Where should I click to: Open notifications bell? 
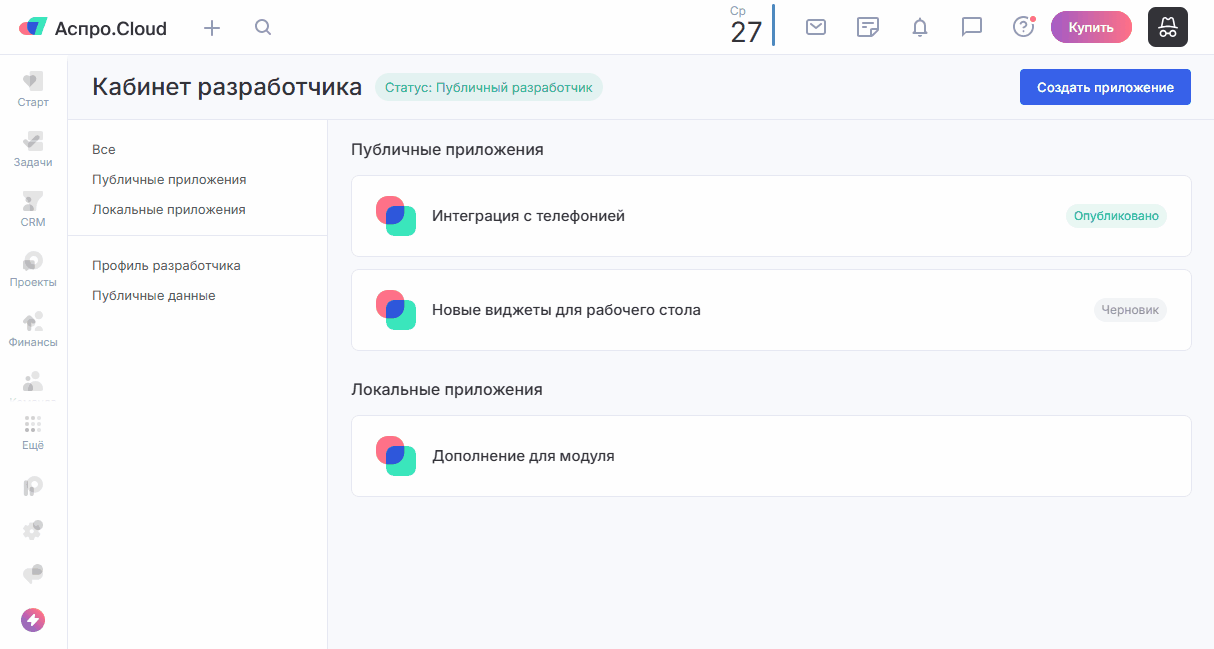[x=920, y=27]
